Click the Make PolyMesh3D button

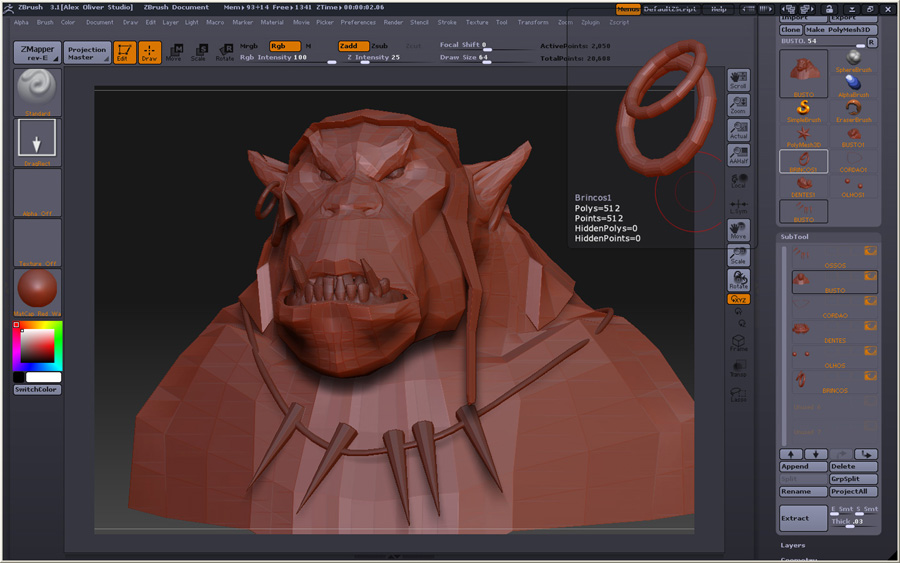point(842,30)
